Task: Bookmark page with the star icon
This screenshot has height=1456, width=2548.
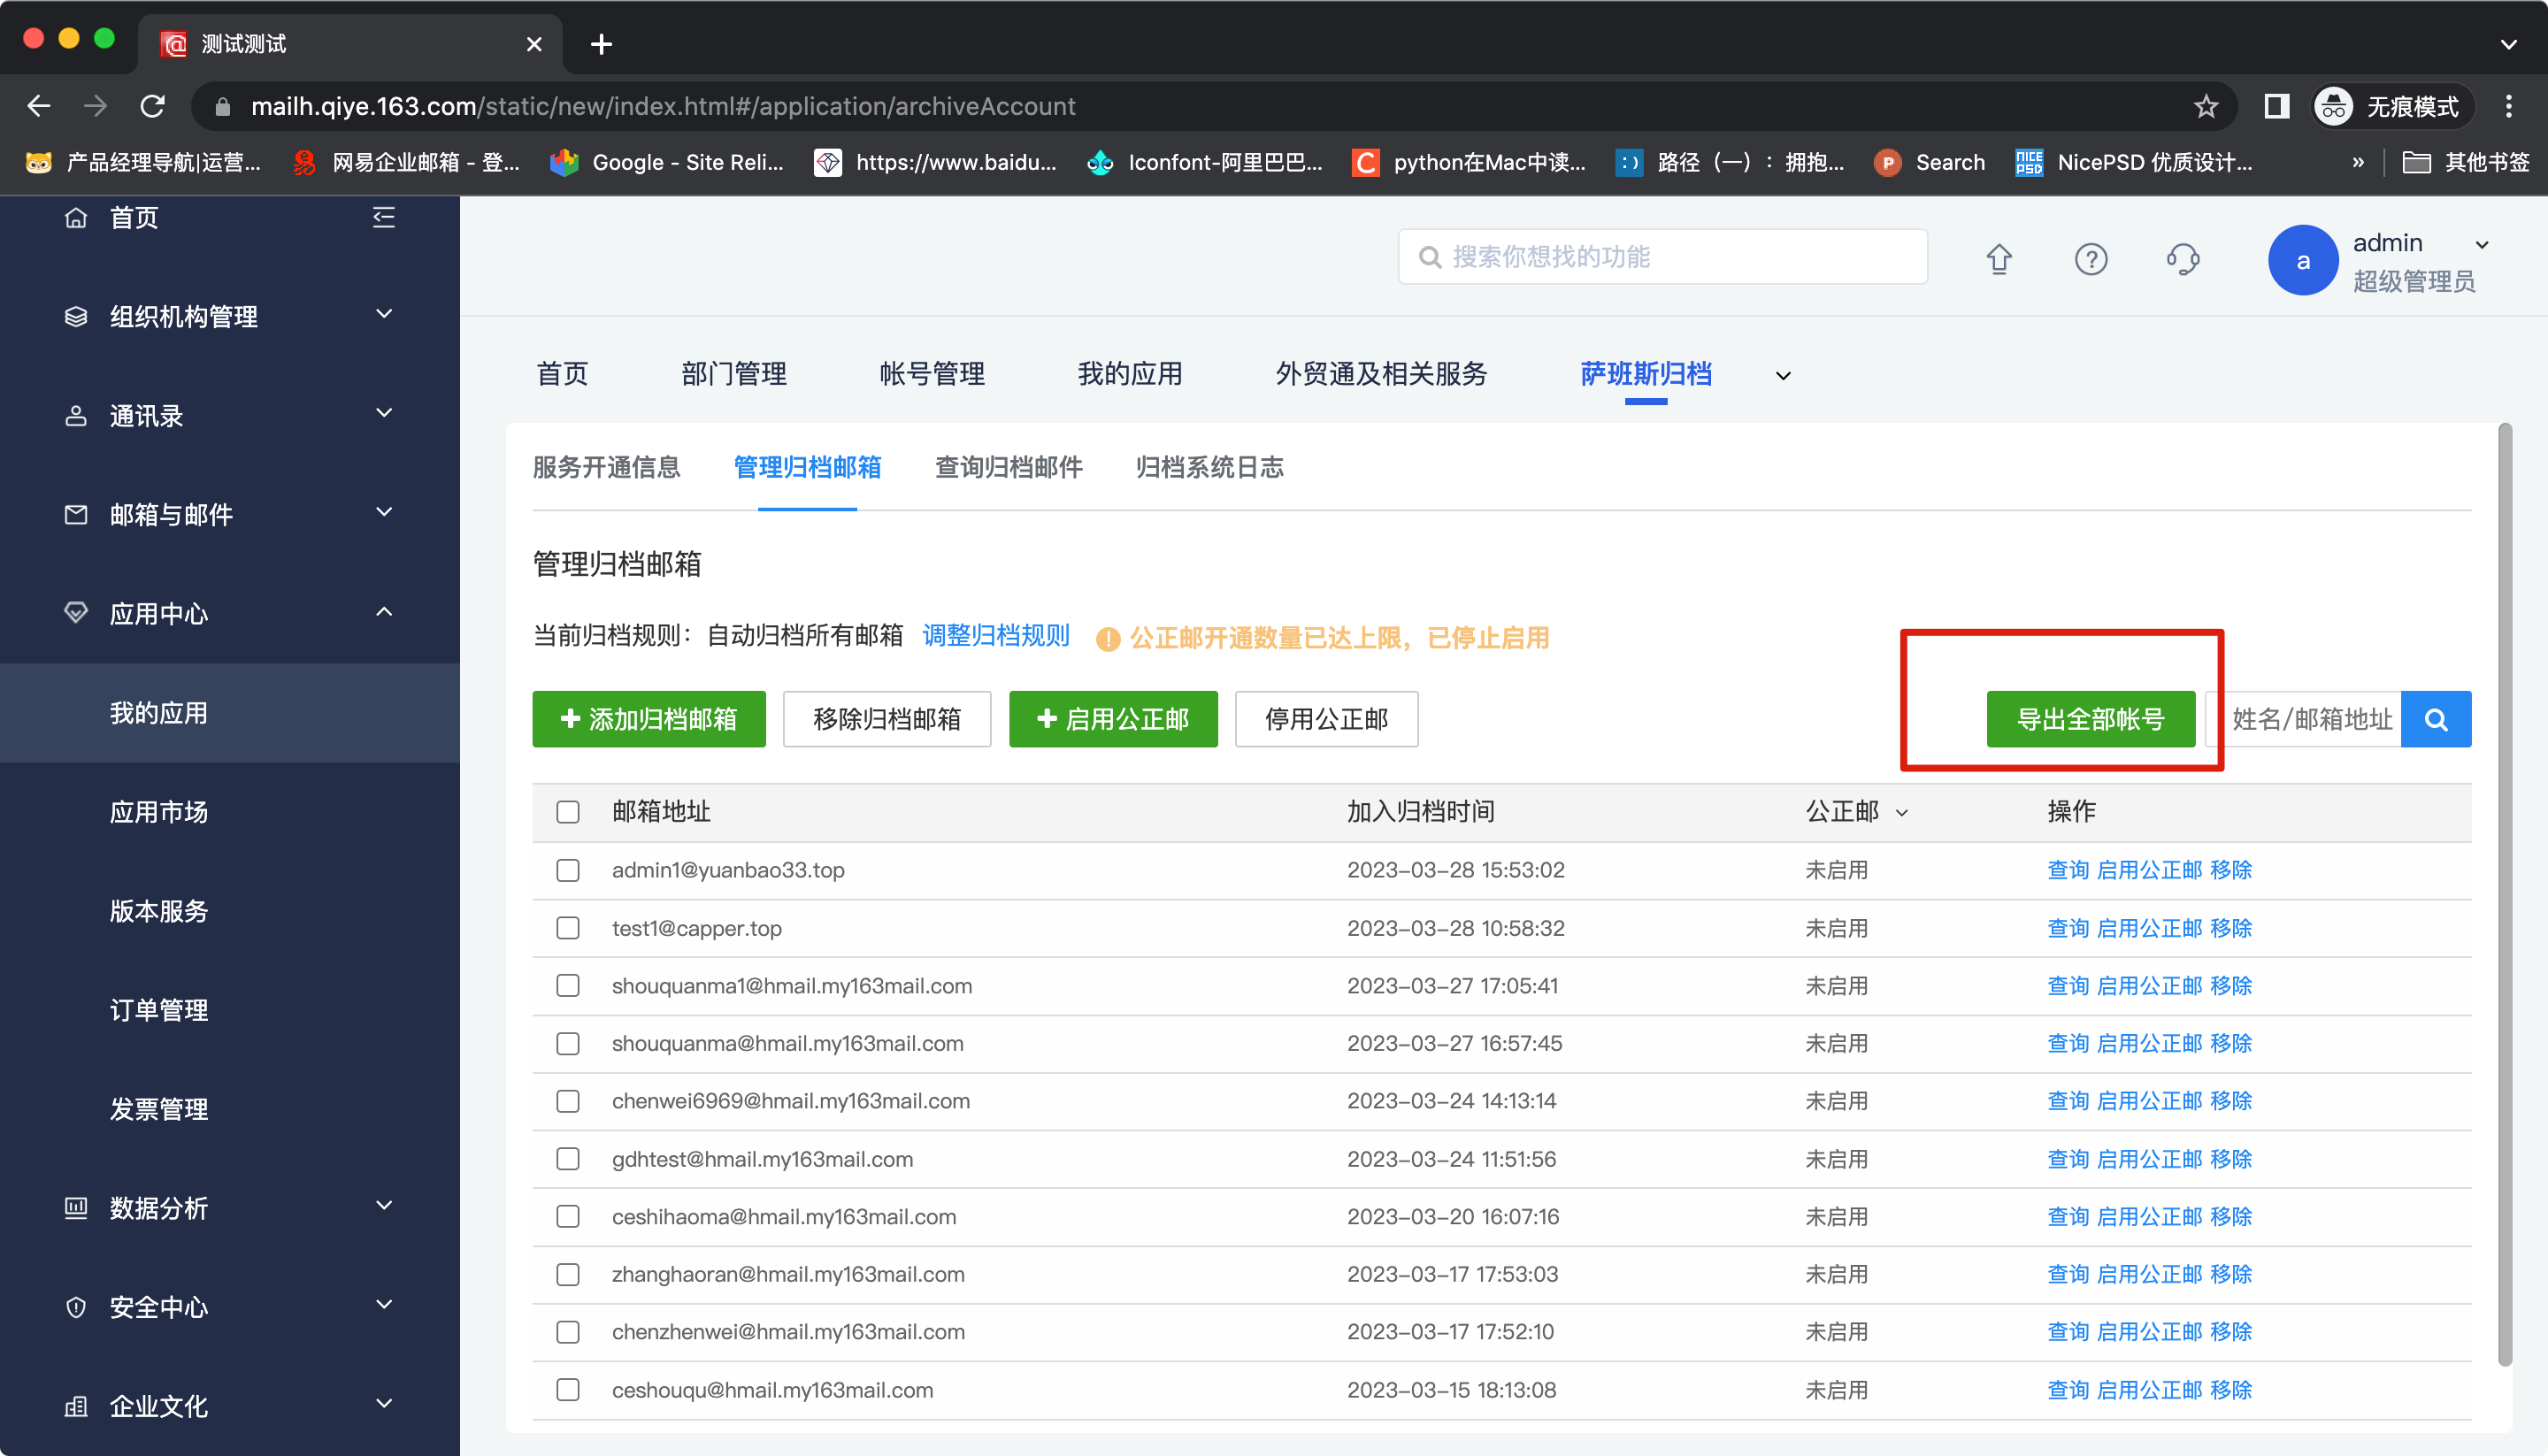Action: point(2206,106)
